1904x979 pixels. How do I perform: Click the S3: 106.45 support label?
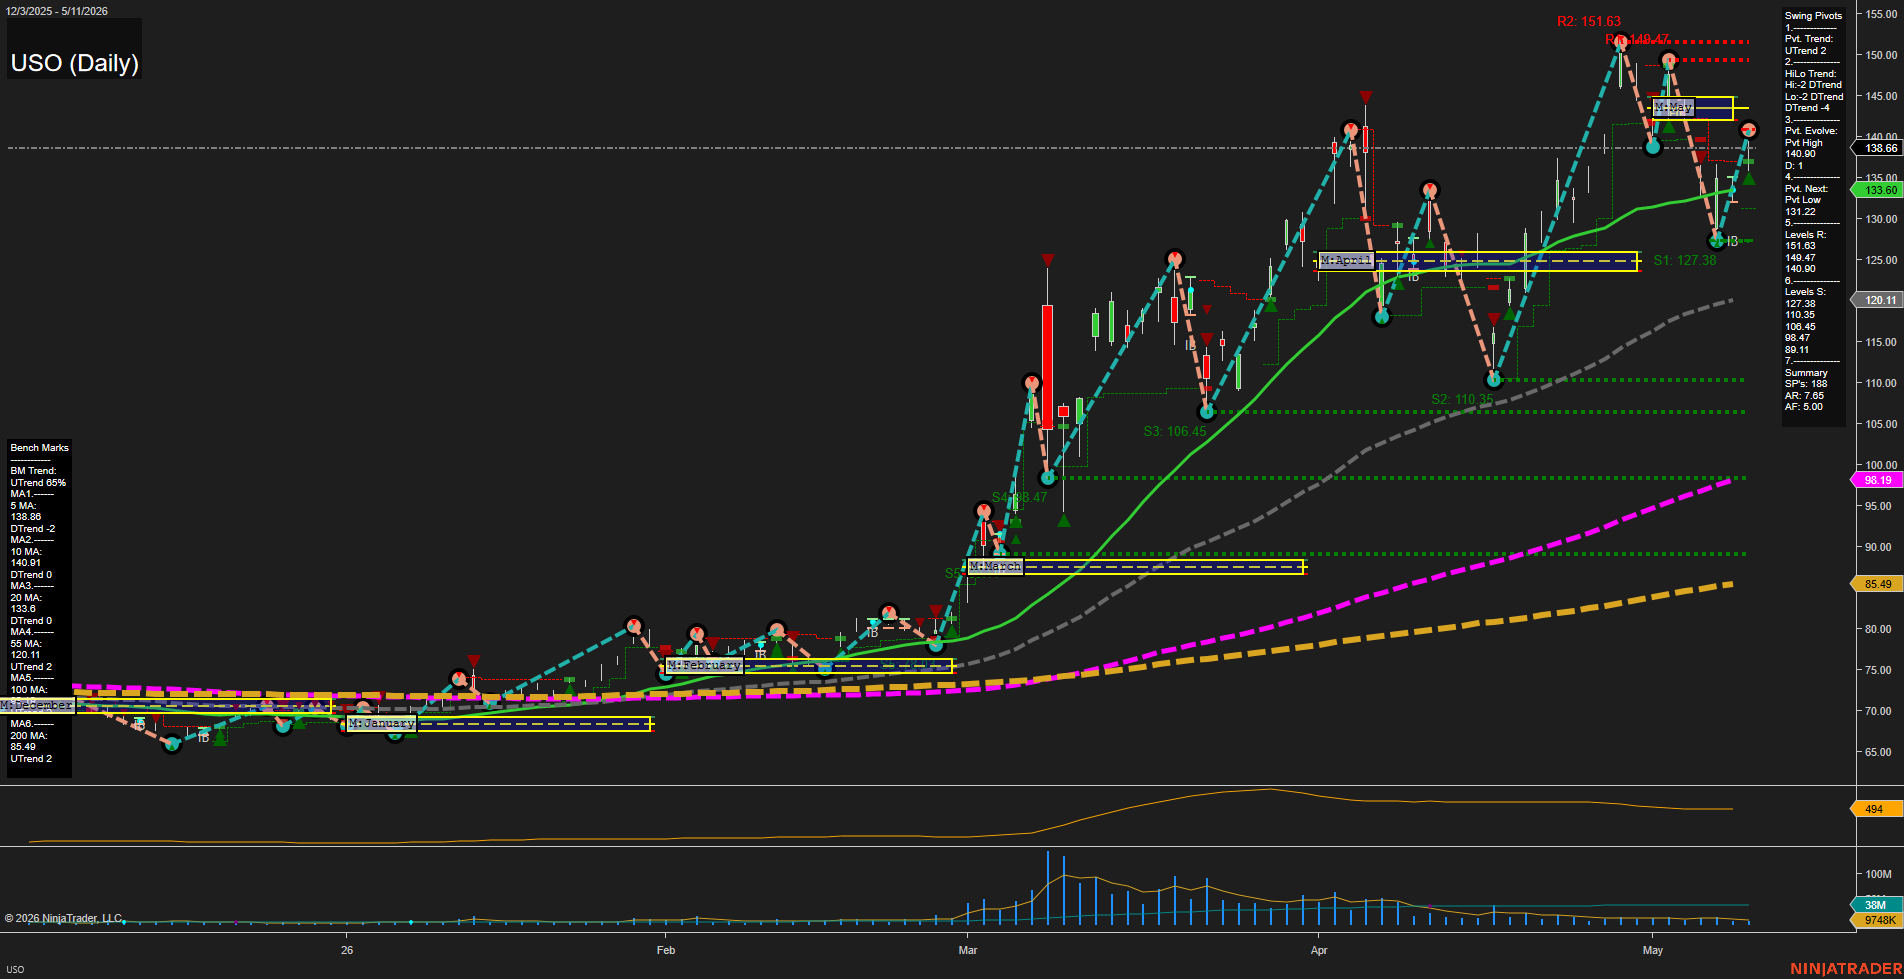click(1175, 431)
